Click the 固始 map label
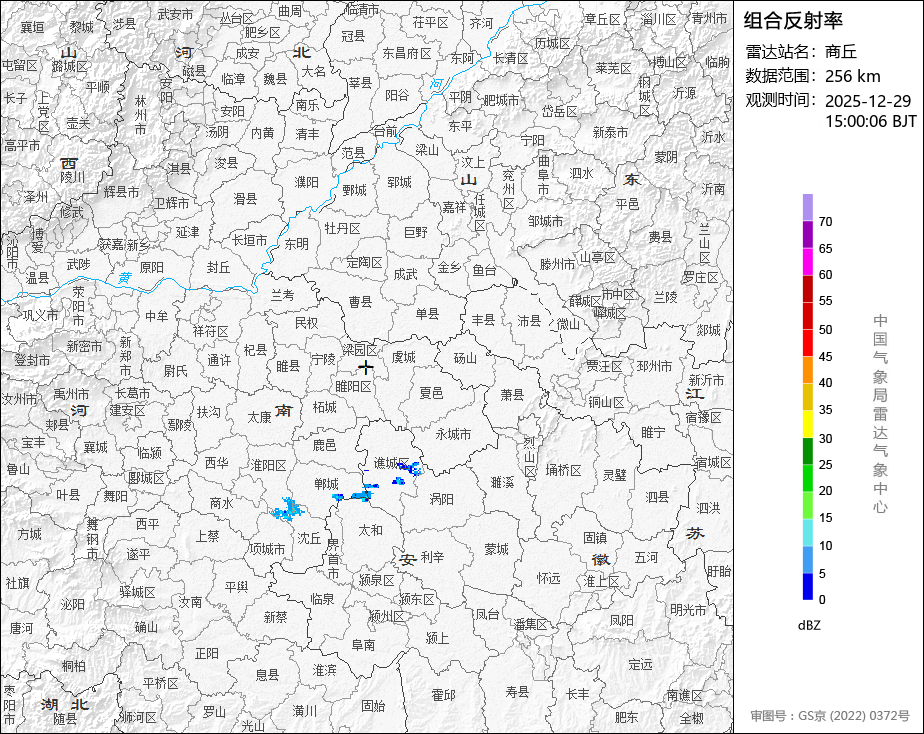 pos(373,706)
